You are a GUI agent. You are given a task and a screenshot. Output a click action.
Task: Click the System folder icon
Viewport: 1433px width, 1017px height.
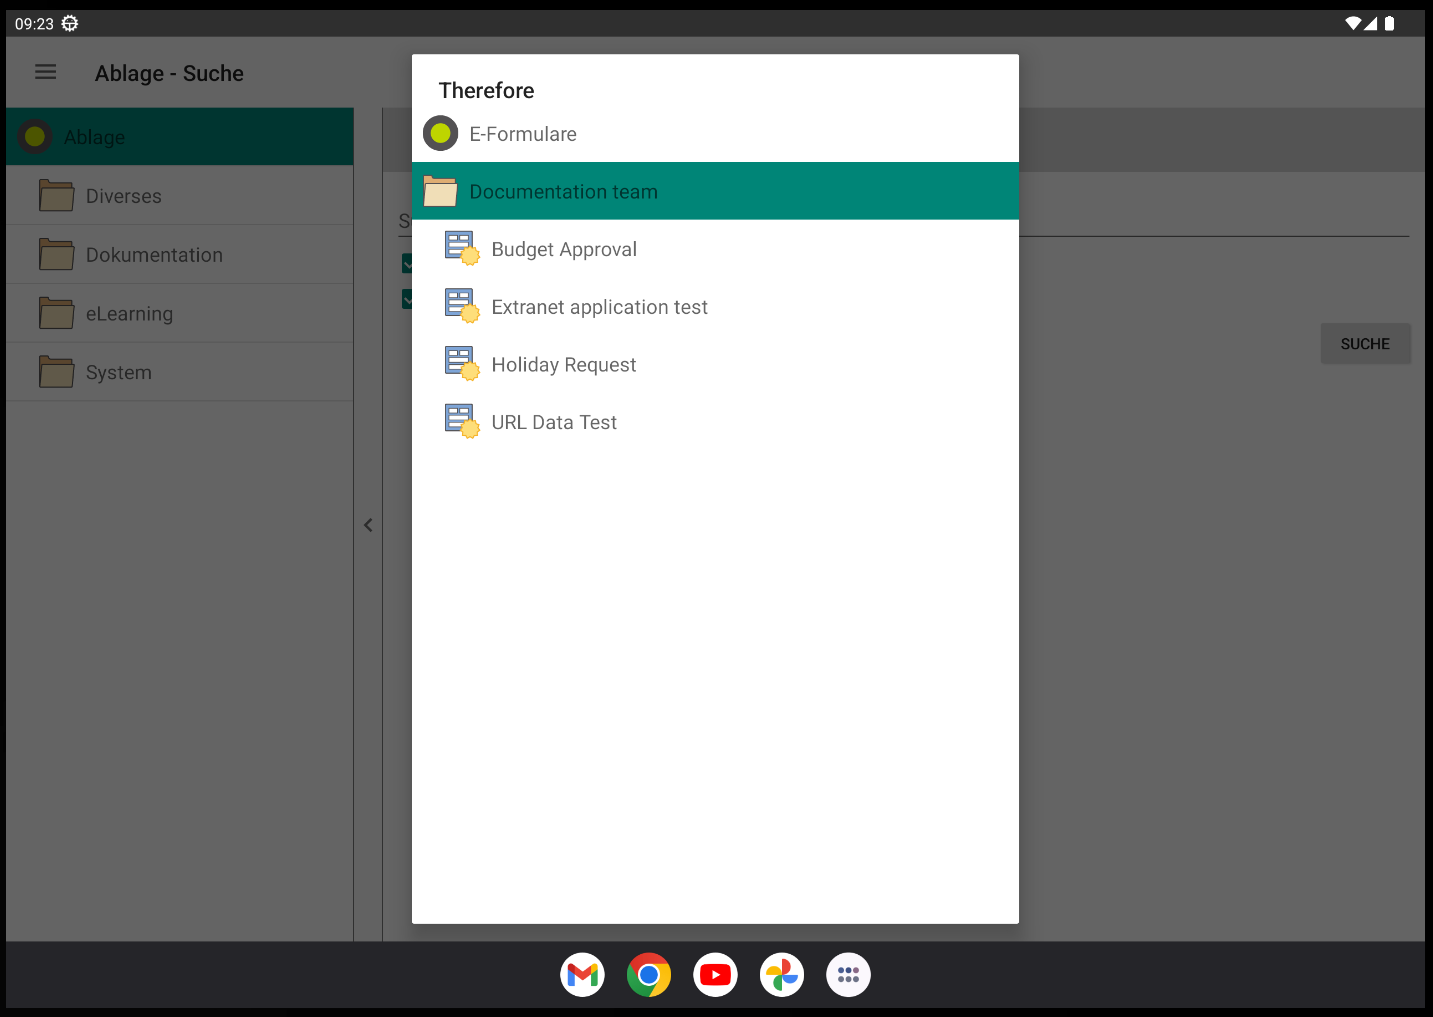56,372
